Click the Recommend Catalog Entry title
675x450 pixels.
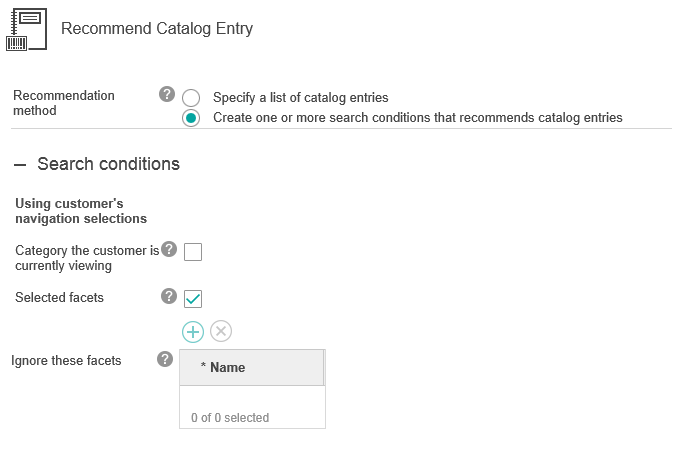157,29
